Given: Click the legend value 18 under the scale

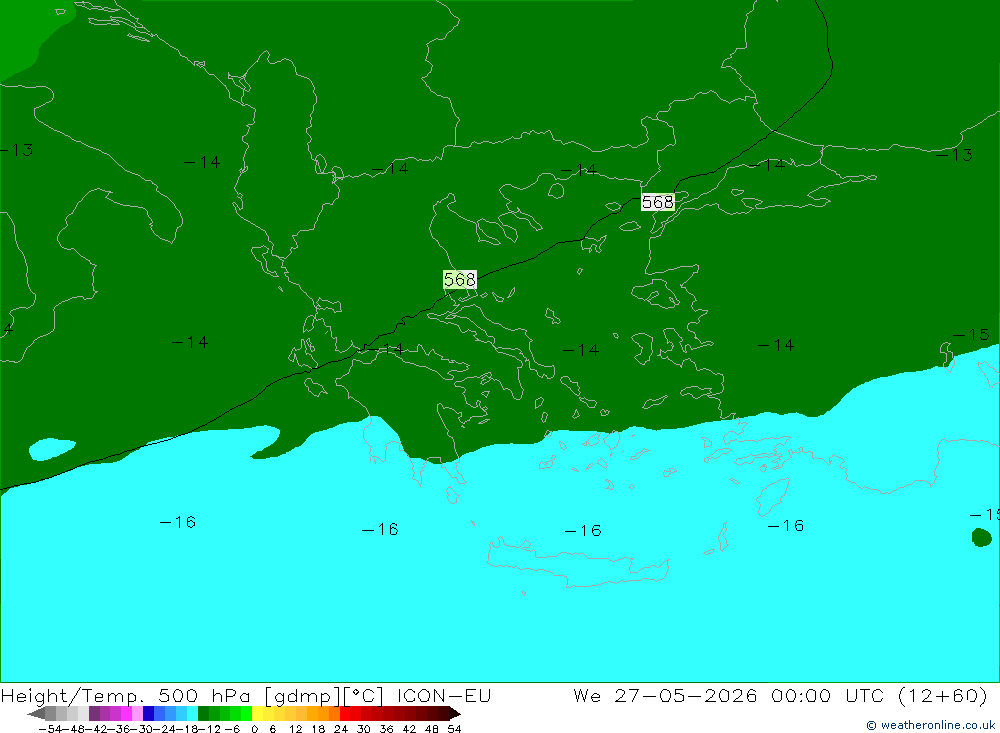Looking at the screenshot, I should click(318, 729).
